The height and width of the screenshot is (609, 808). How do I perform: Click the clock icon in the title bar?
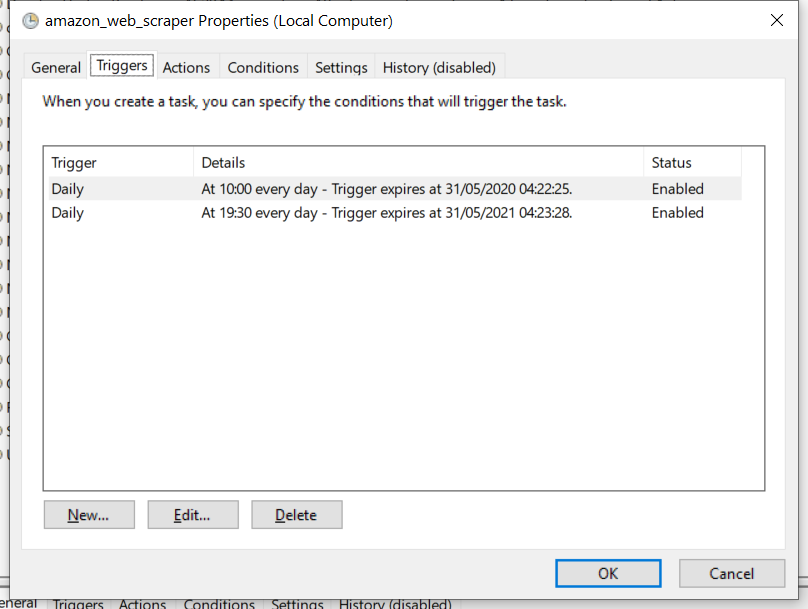pos(30,21)
